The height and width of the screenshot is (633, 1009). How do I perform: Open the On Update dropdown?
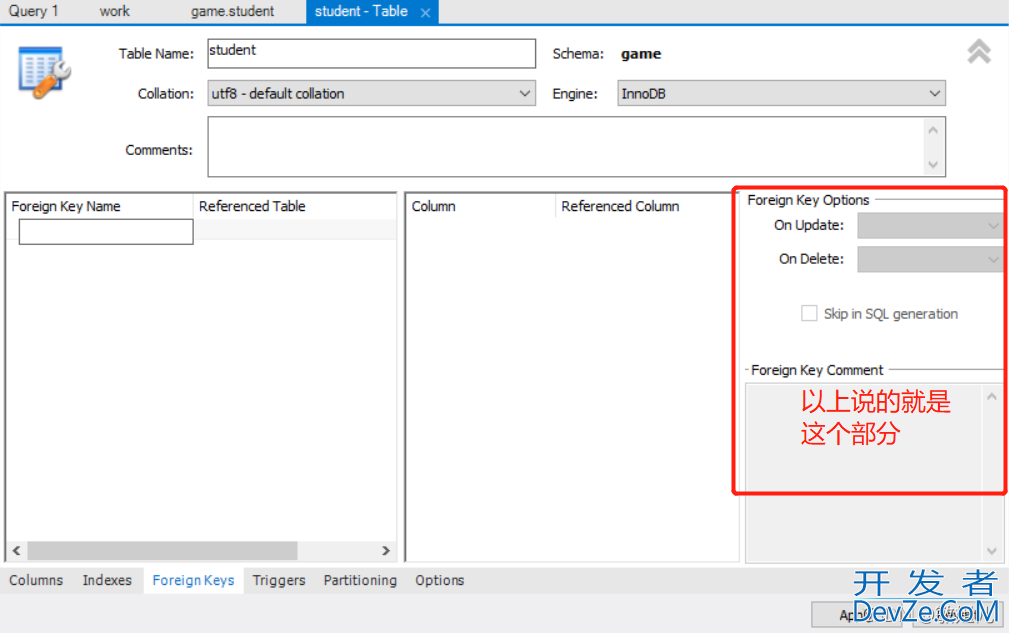[930, 226]
